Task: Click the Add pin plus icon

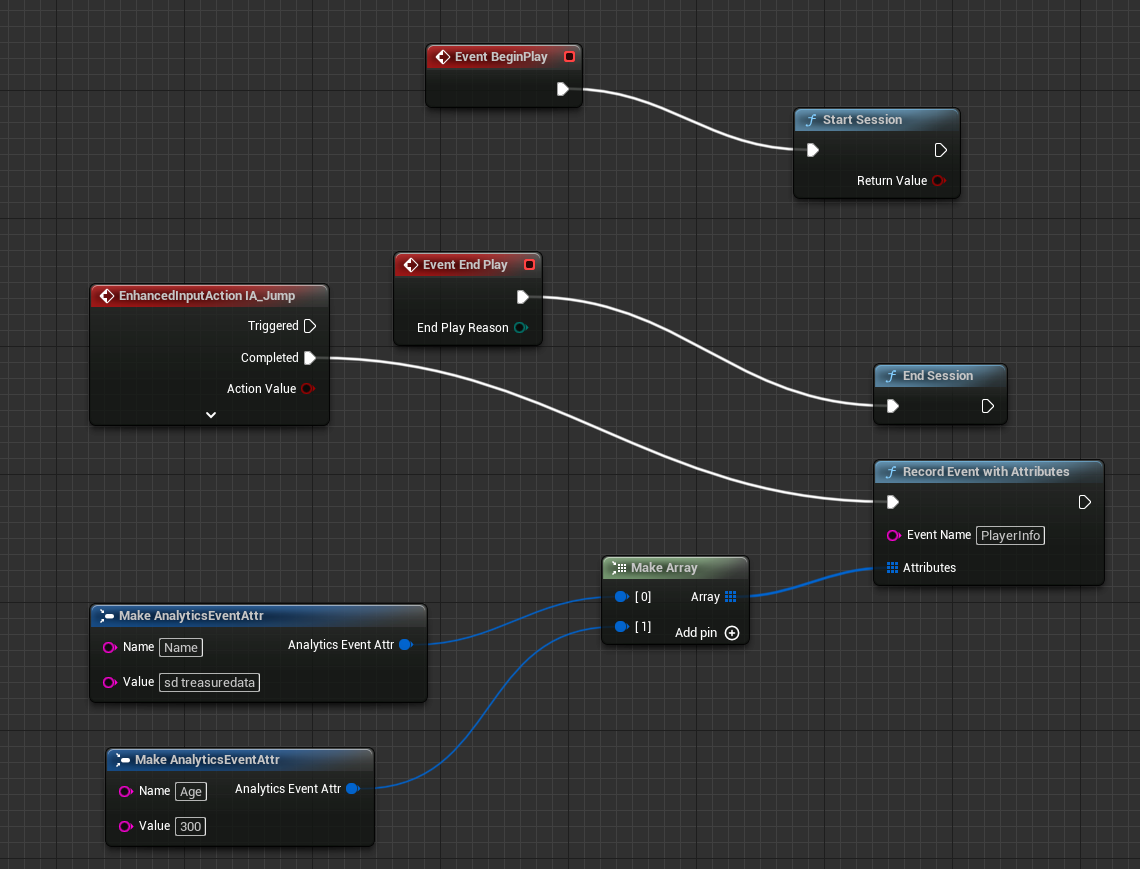Action: [732, 633]
